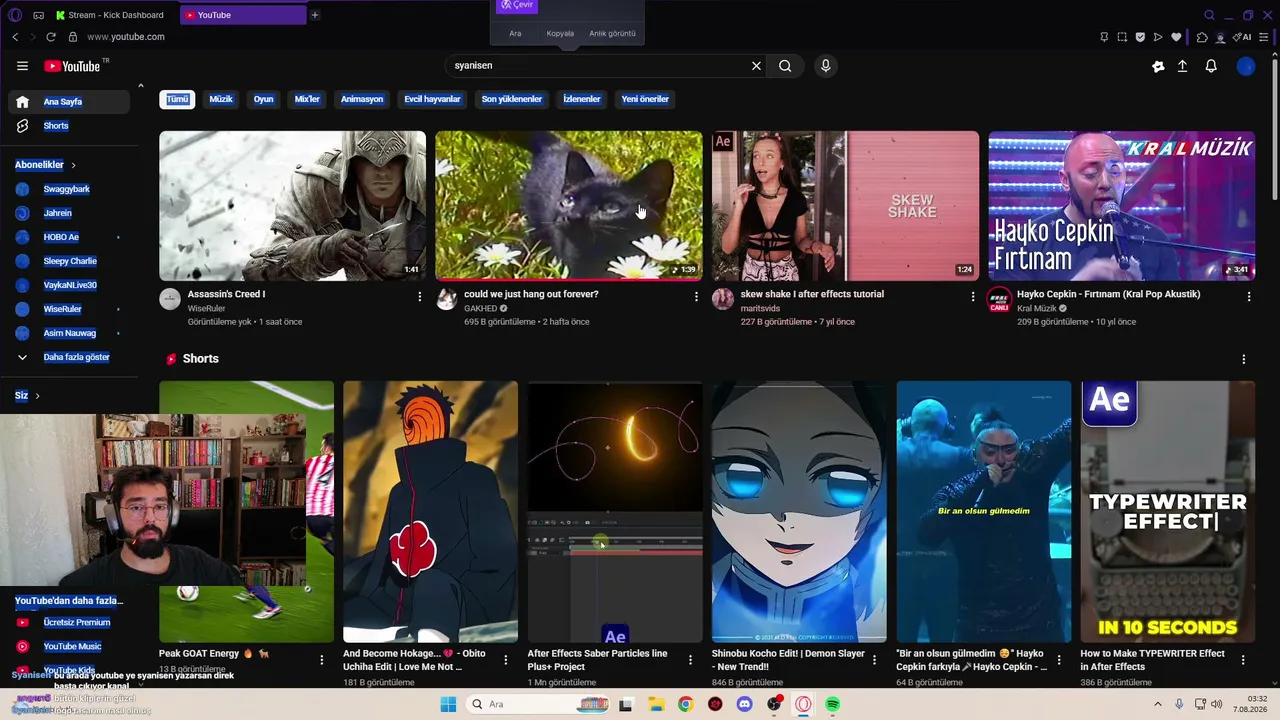The width and height of the screenshot is (1280, 720).
Task: Play the skew shake tutorial thumbnail
Action: pos(845,206)
